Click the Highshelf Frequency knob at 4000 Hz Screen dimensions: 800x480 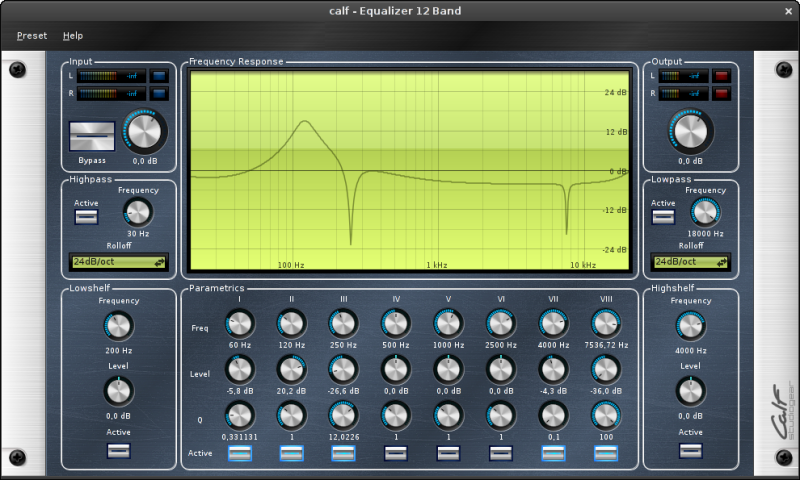[690, 326]
